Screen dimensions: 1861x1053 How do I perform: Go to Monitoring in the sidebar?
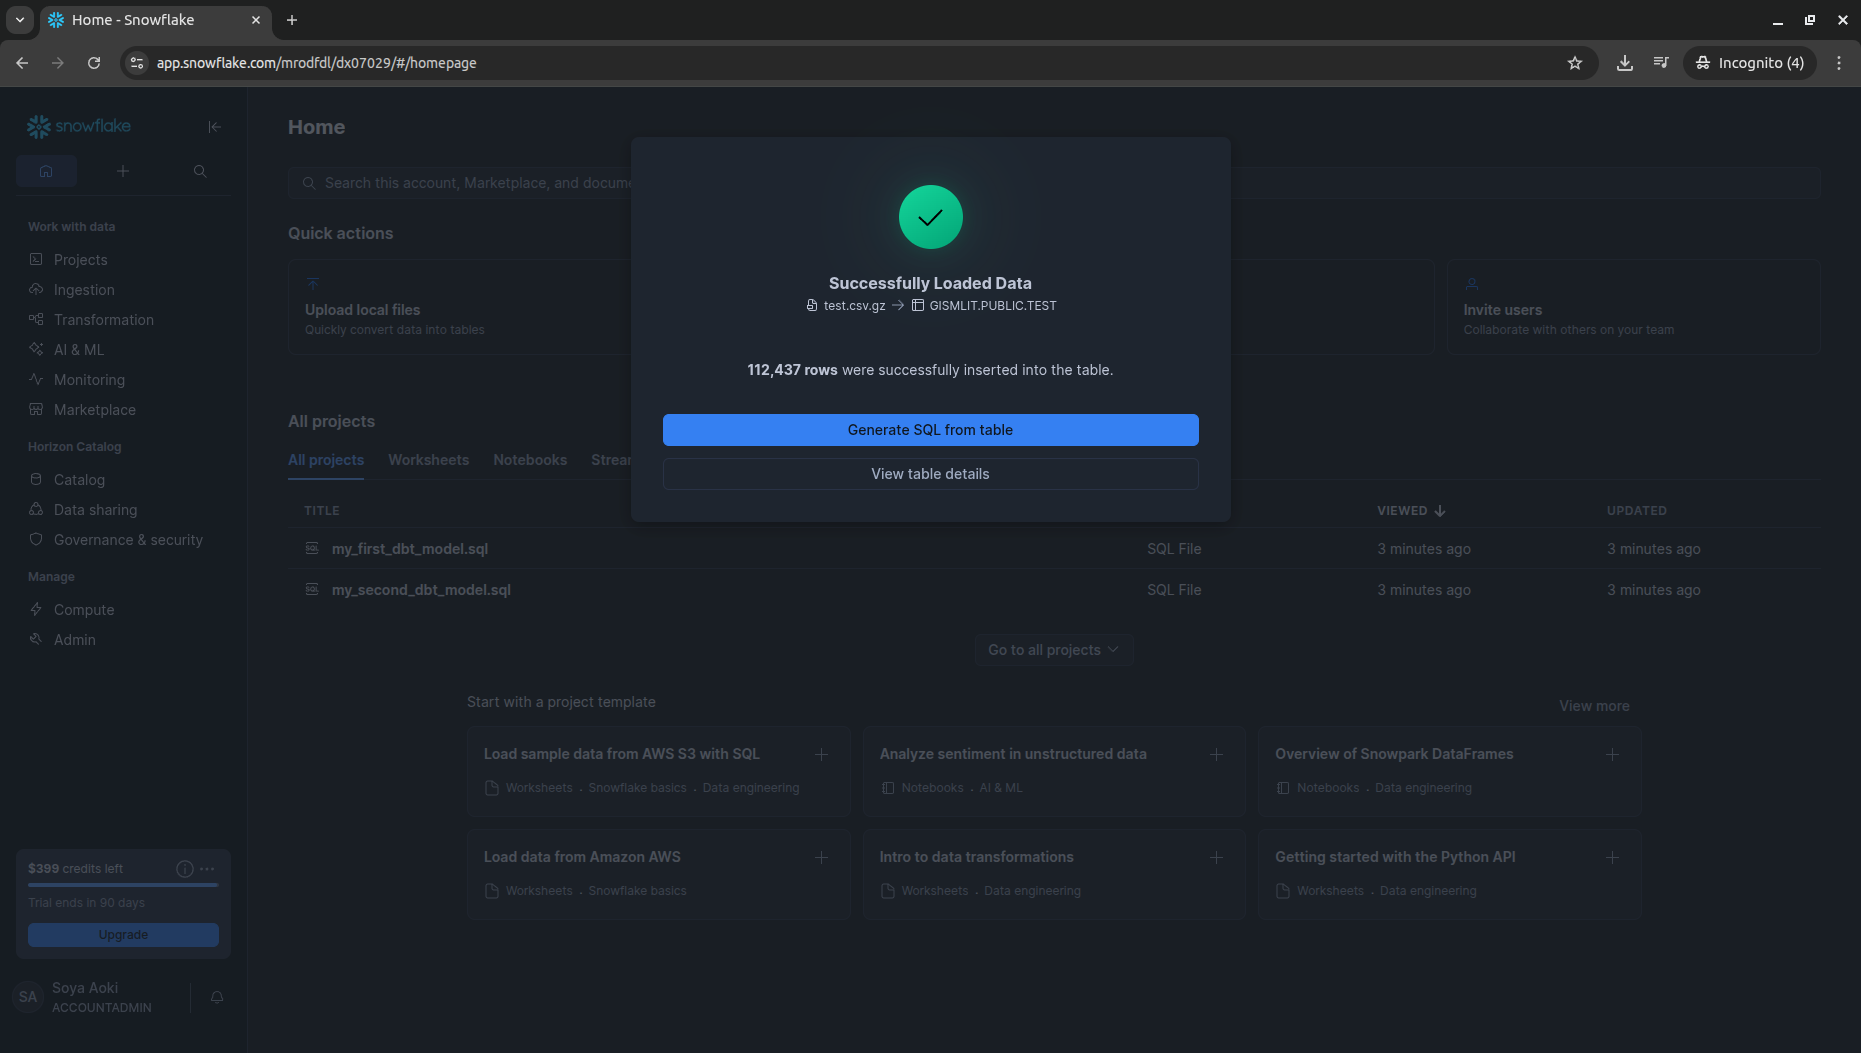coord(89,380)
